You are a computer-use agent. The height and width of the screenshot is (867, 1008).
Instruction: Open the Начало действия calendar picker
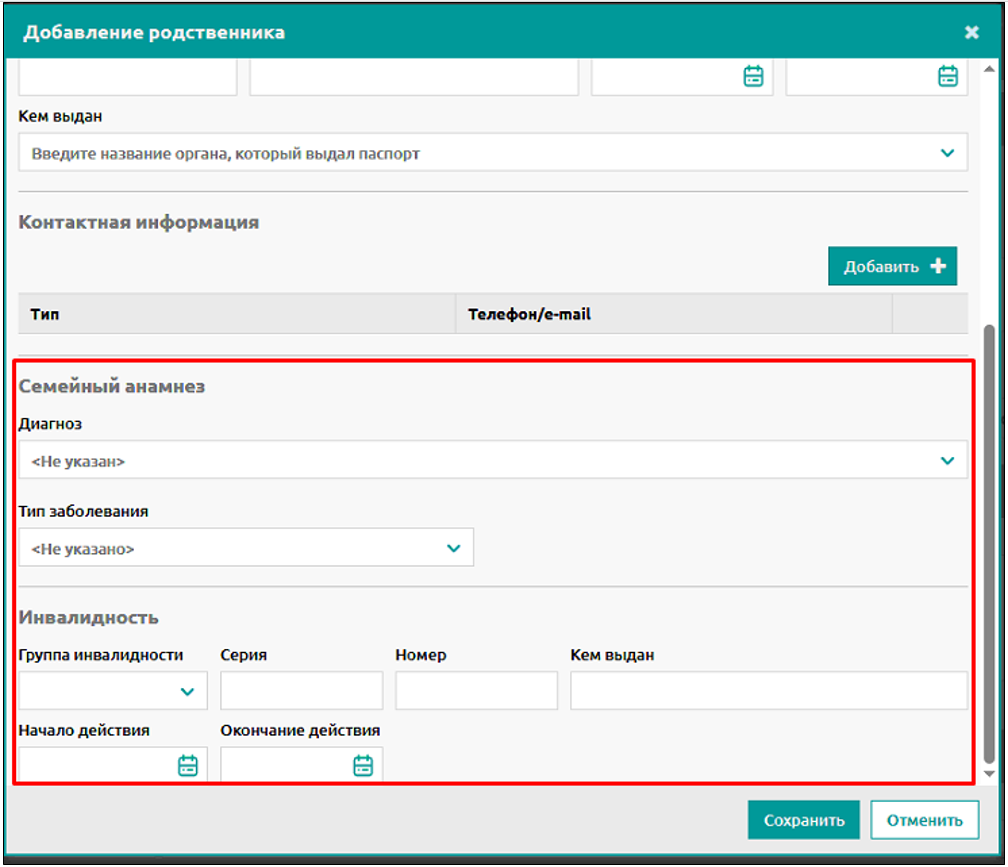[187, 766]
